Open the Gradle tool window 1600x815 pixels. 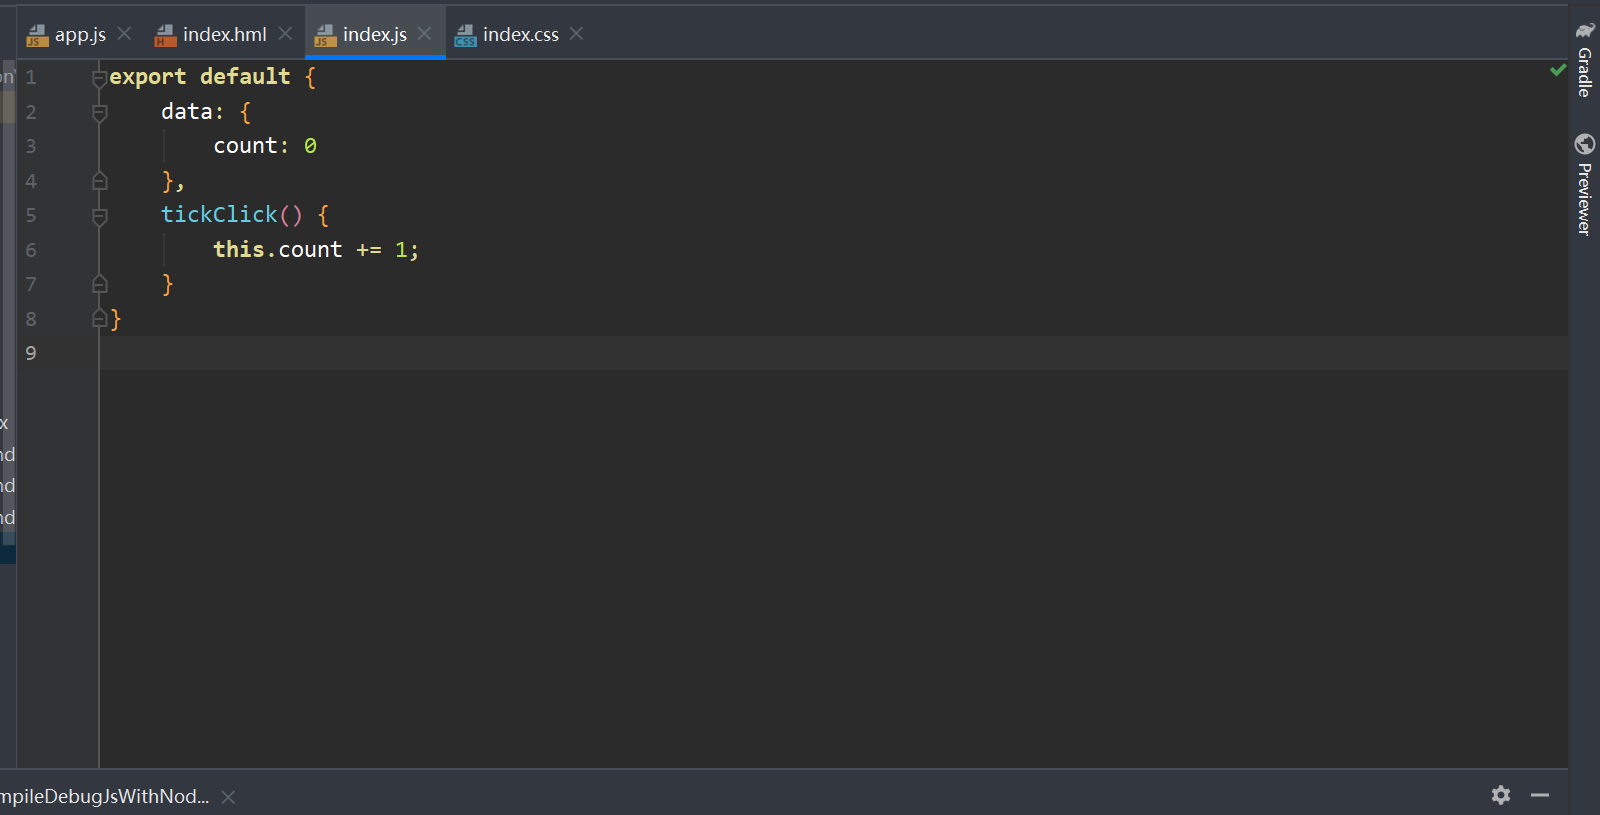[x=1584, y=61]
